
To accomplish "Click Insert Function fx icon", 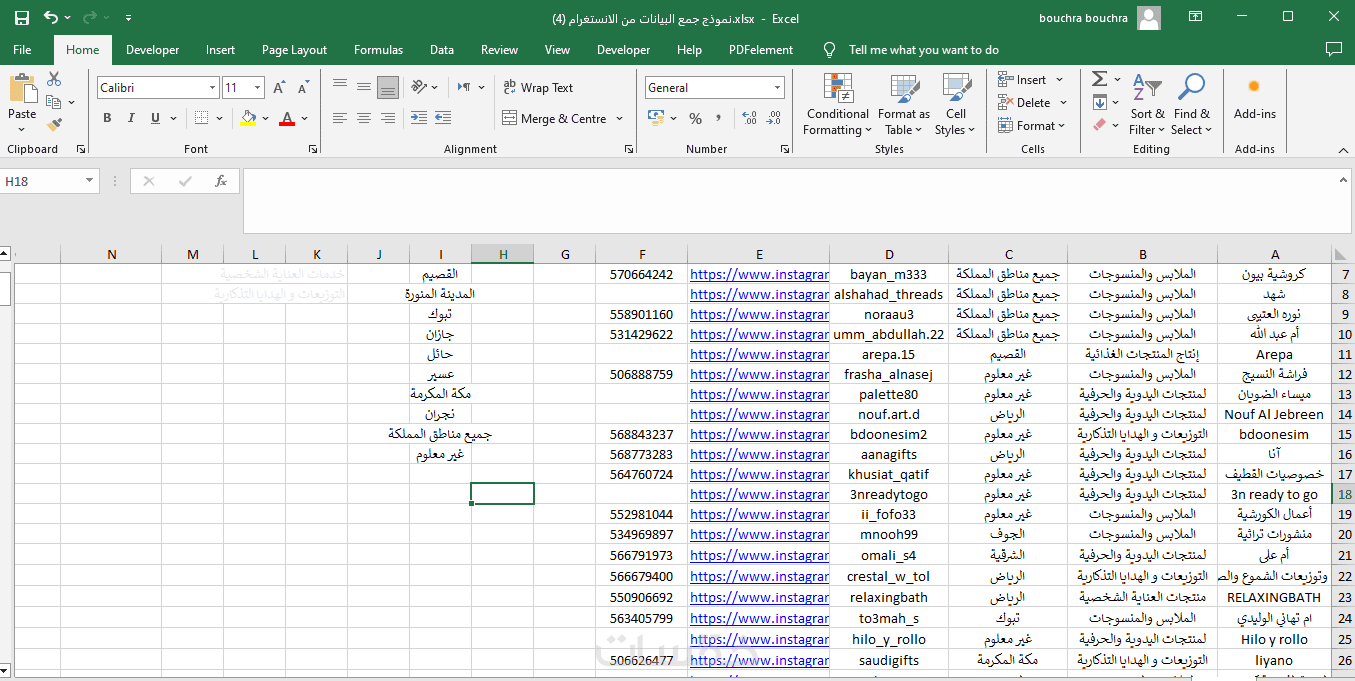I will click(221, 181).
